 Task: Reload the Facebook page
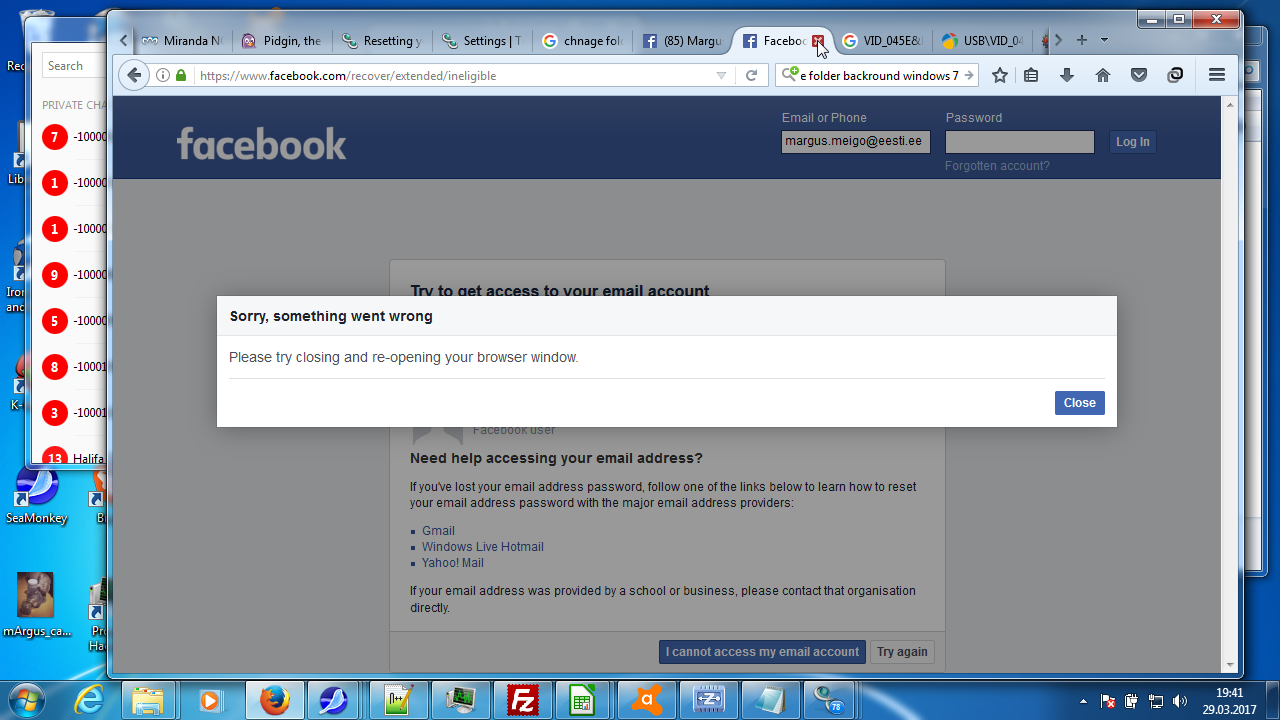[751, 75]
